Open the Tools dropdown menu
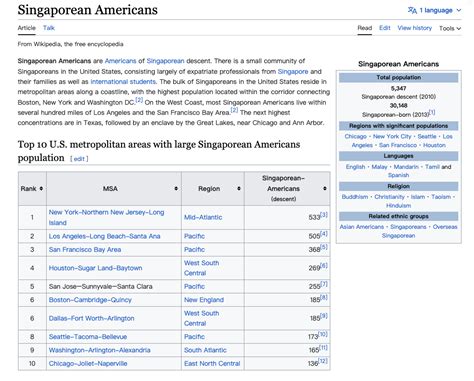 (450, 28)
